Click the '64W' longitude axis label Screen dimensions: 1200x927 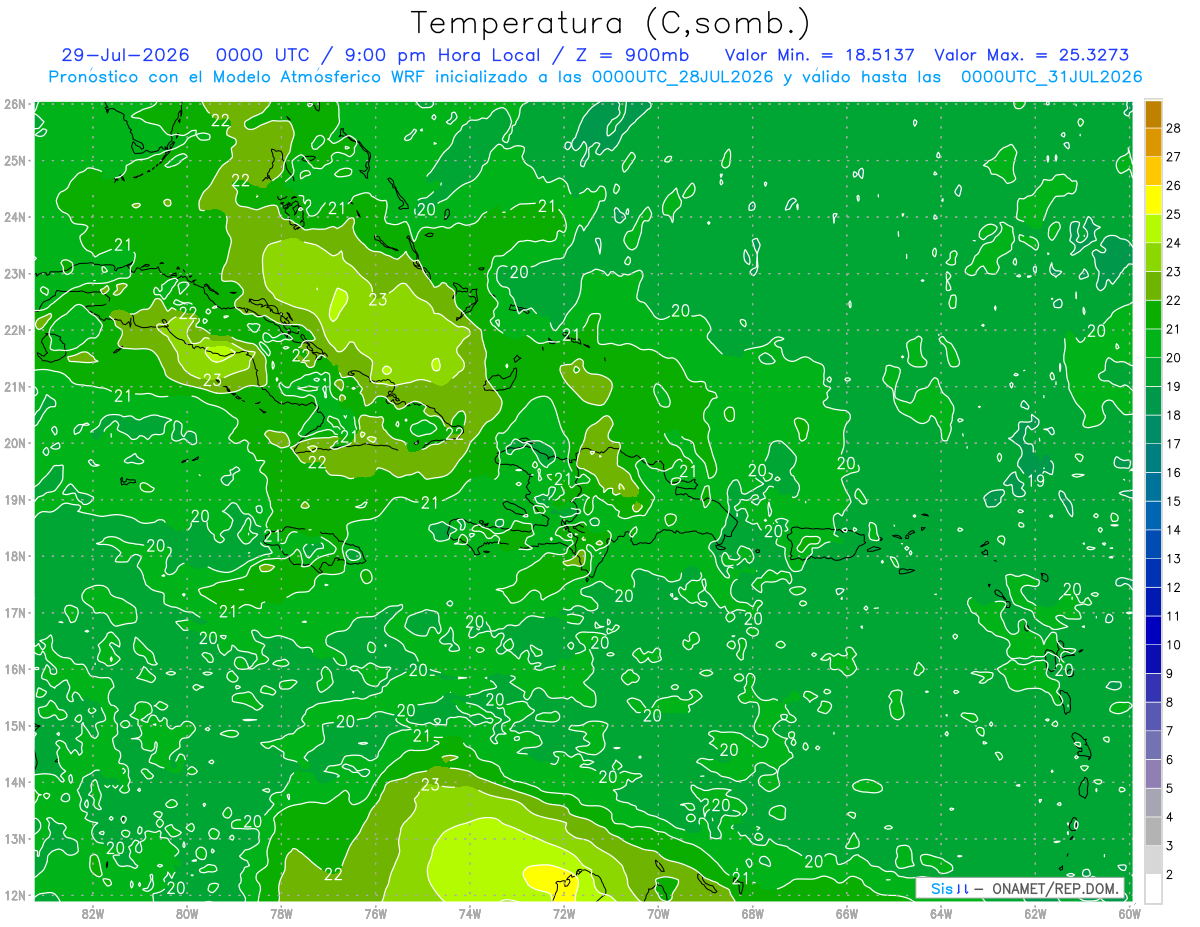tap(941, 912)
